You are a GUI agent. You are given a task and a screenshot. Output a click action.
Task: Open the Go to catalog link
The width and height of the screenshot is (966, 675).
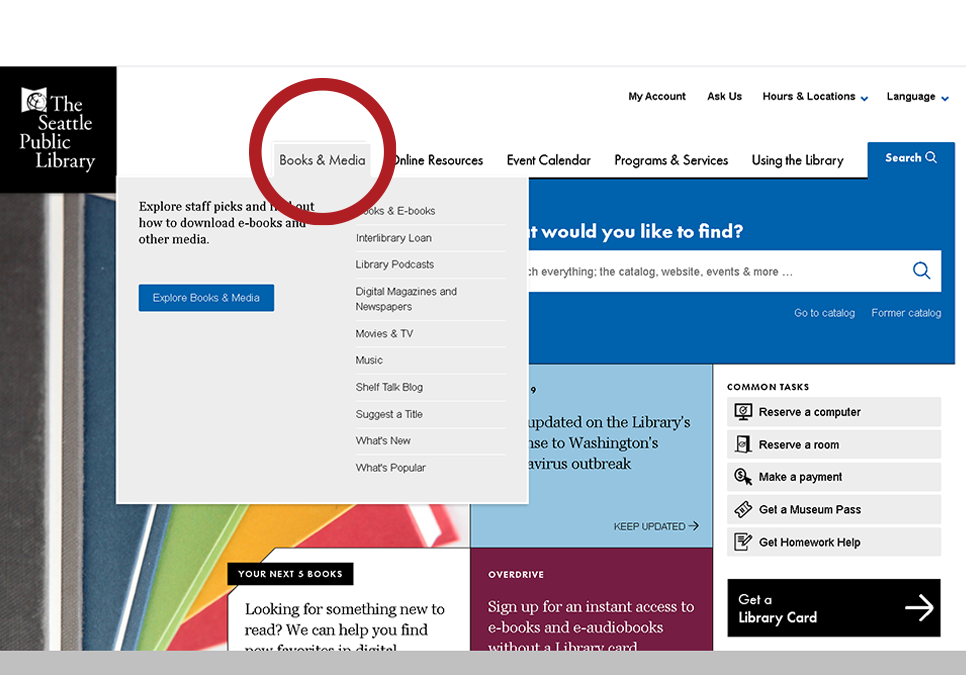tap(824, 312)
